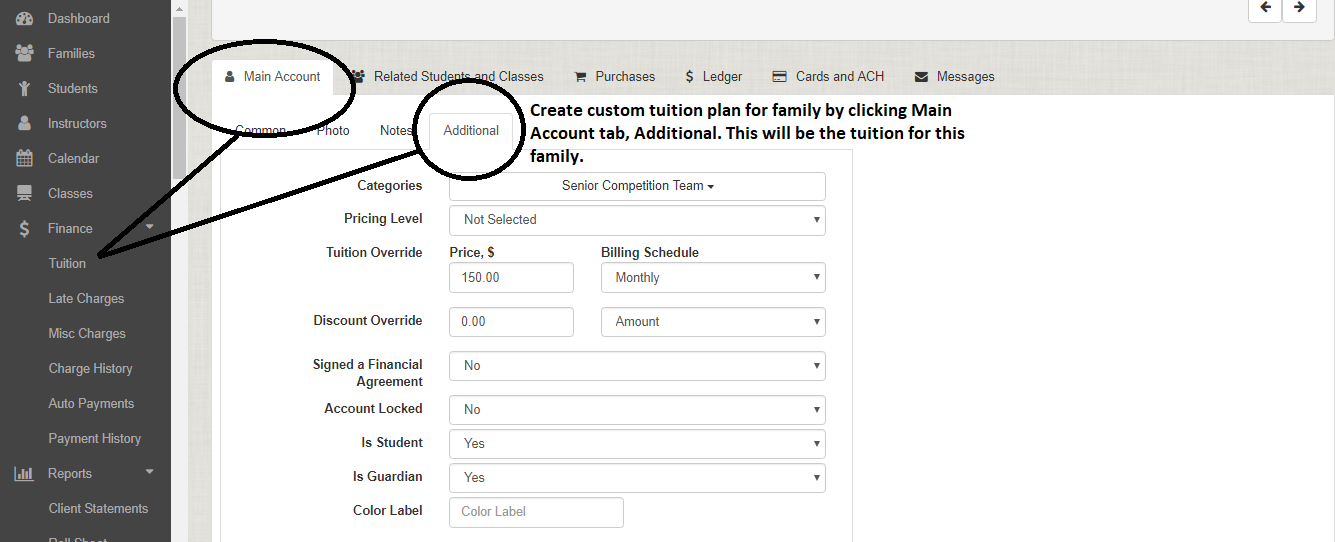Screen dimensions: 1335x542
Task: Open the Pricing Level dropdown
Action: click(637, 219)
